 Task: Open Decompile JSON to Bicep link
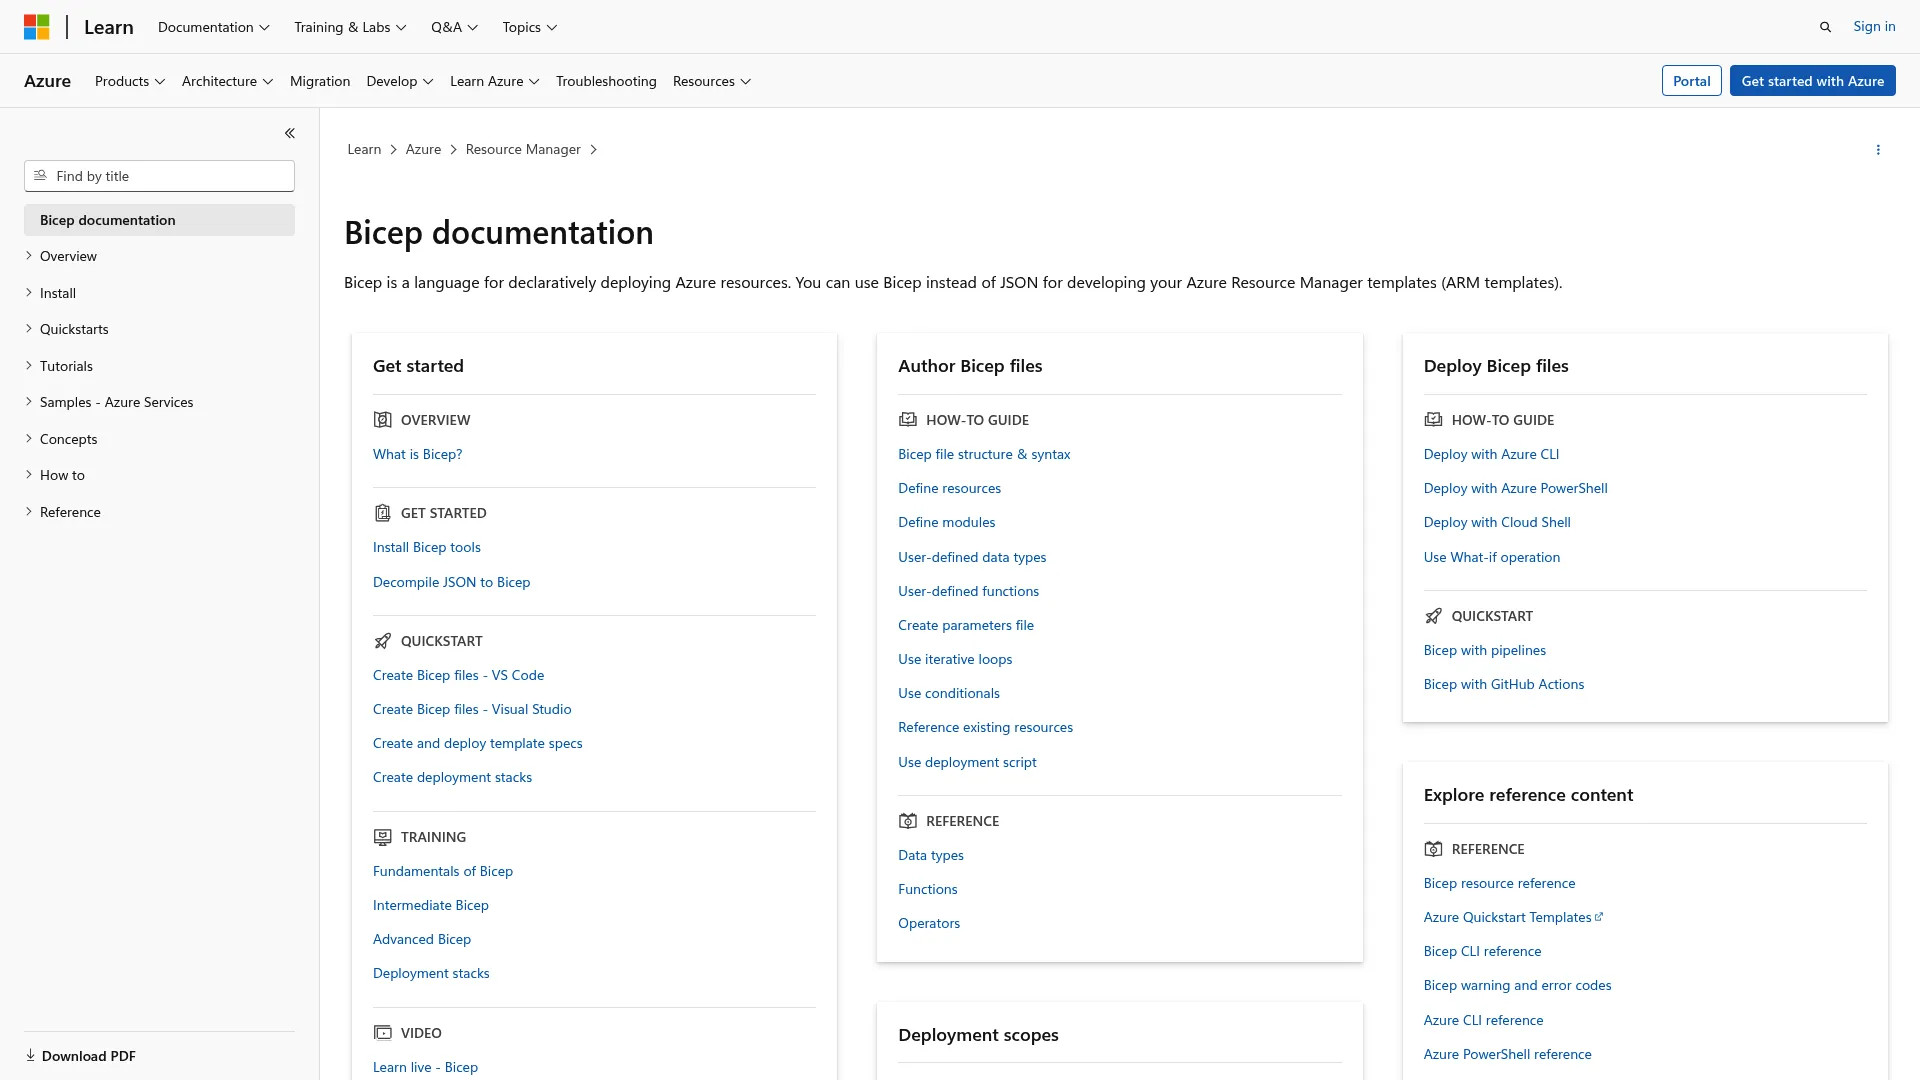(x=451, y=582)
